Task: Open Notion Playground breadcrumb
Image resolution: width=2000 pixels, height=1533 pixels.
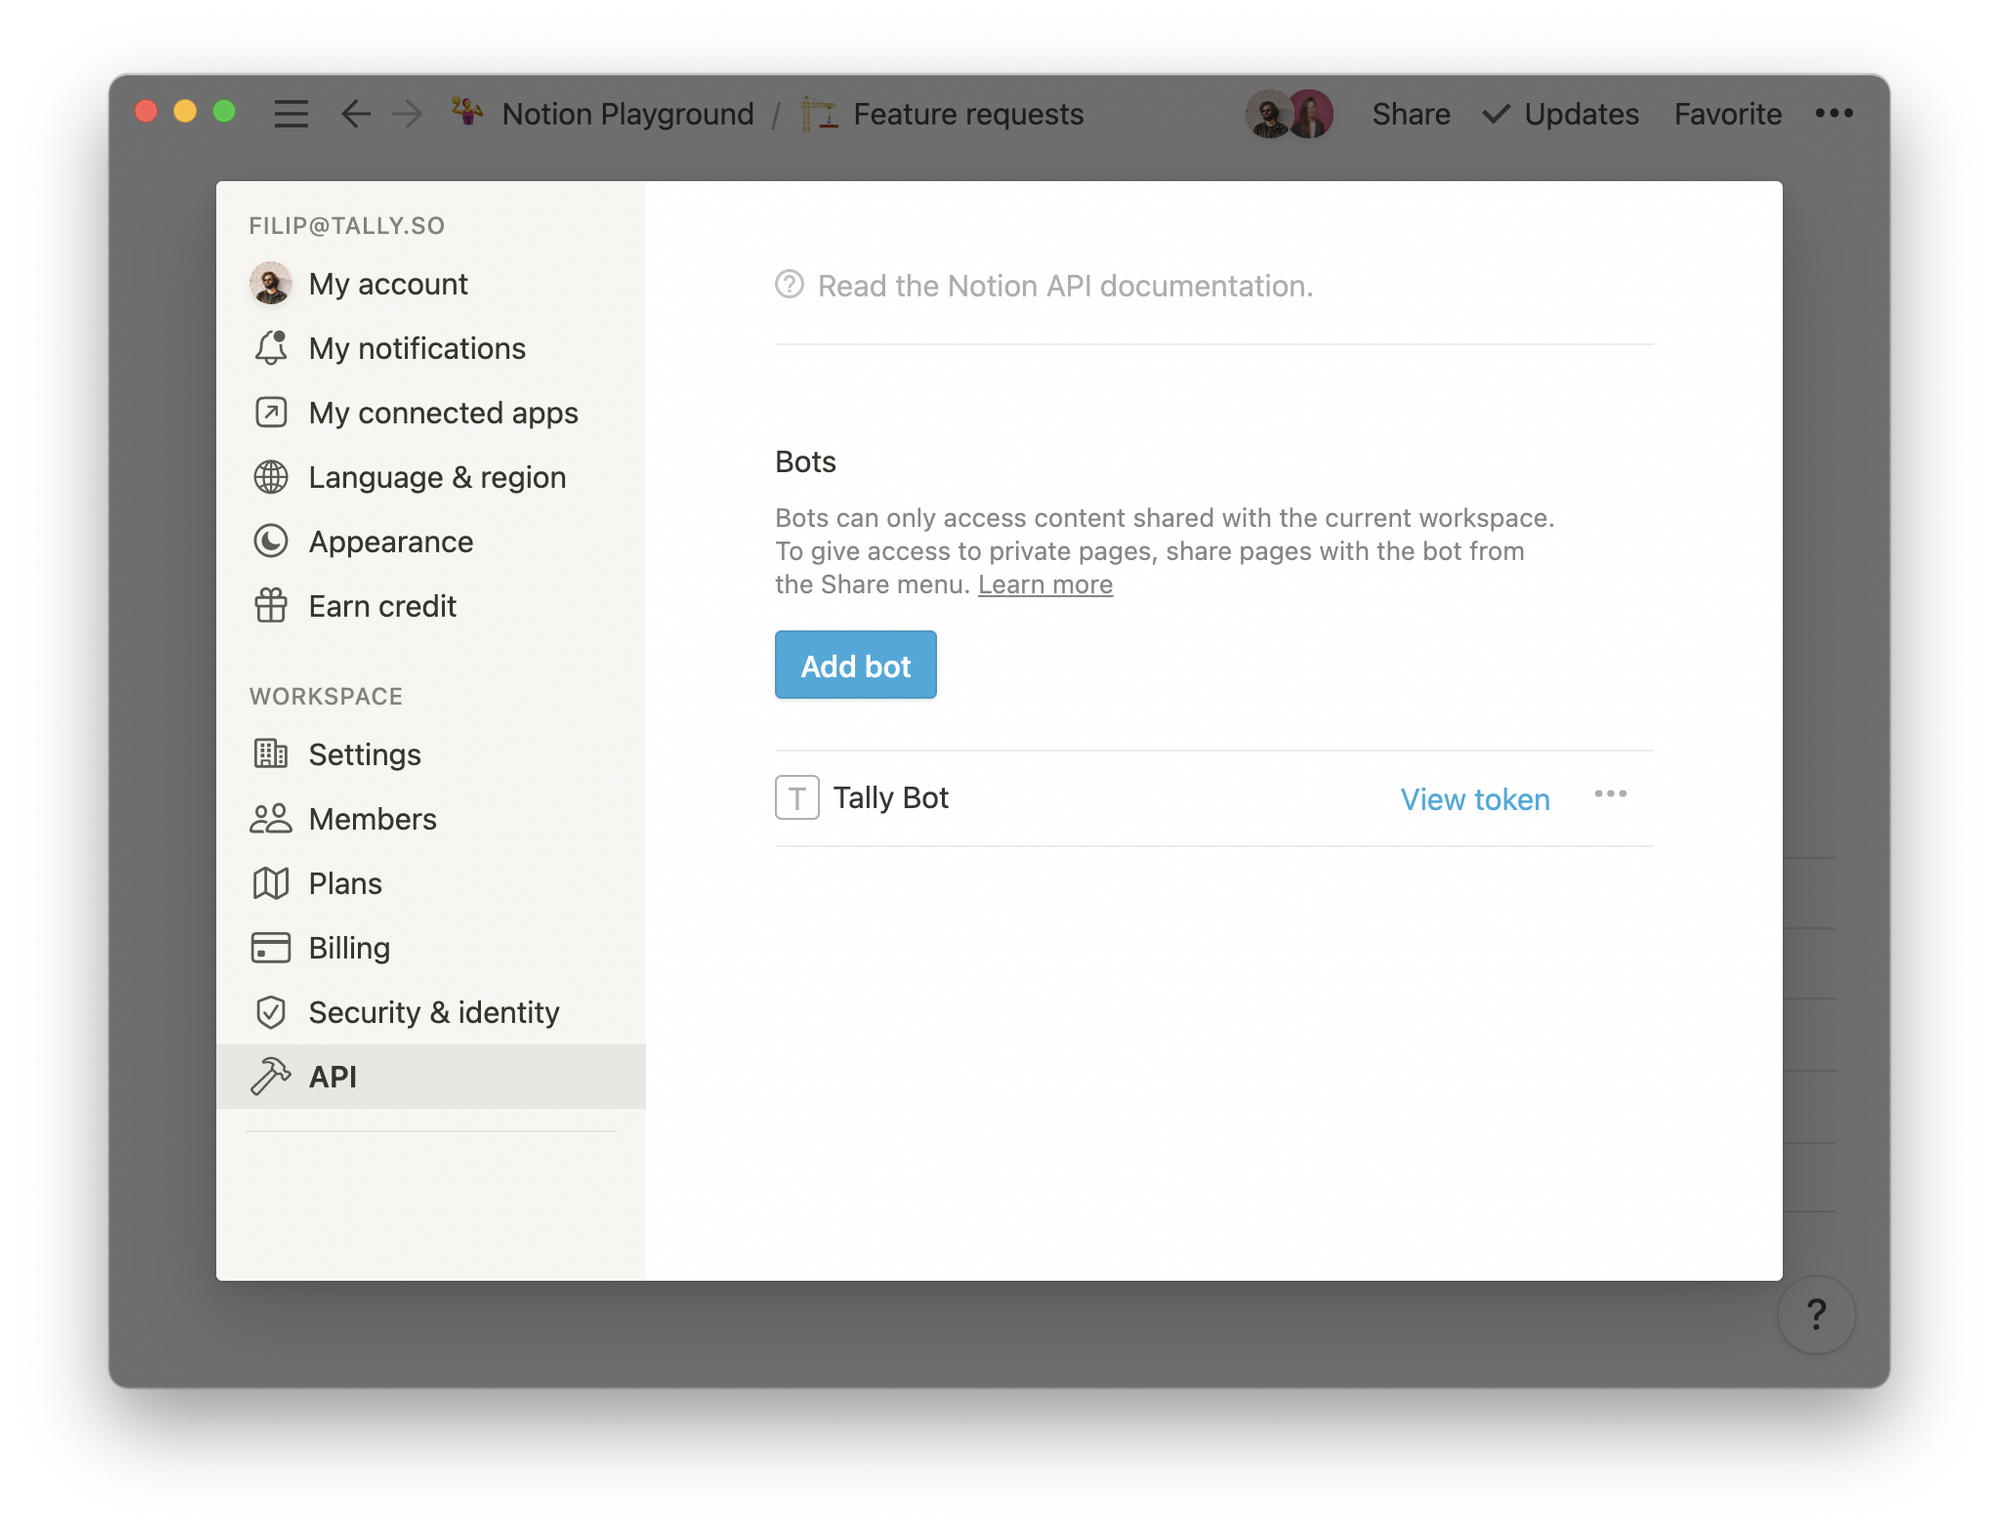Action: 627,114
